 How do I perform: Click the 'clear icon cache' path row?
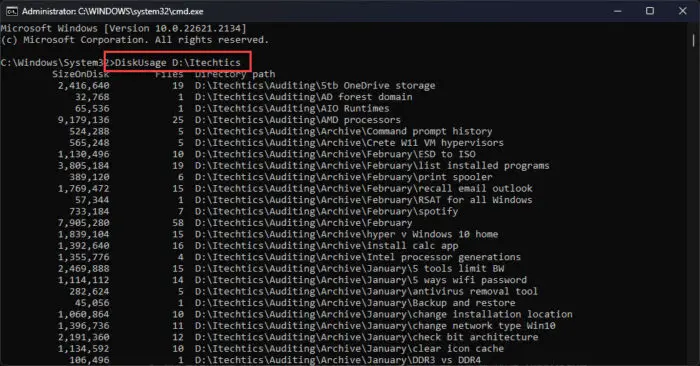[350, 349]
